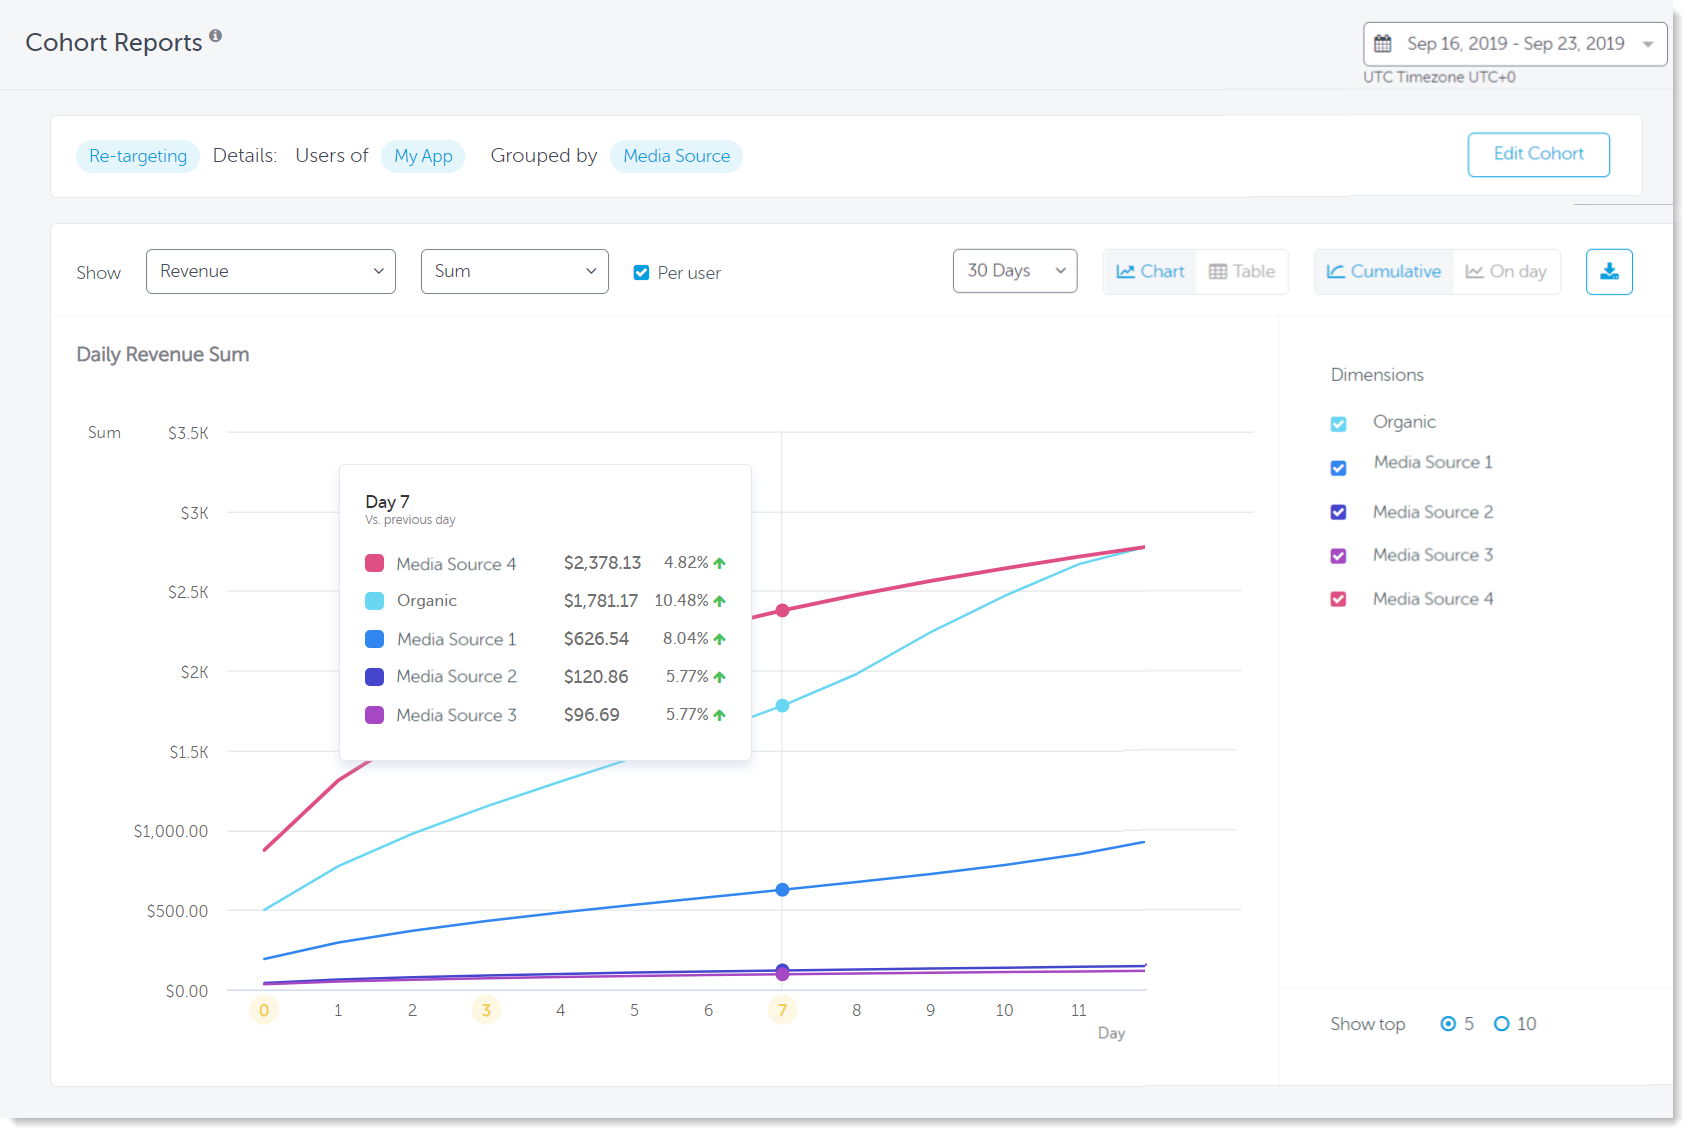The height and width of the screenshot is (1136, 1691).
Task: Click Media Source 1 data point at day 7
Action: 782,890
